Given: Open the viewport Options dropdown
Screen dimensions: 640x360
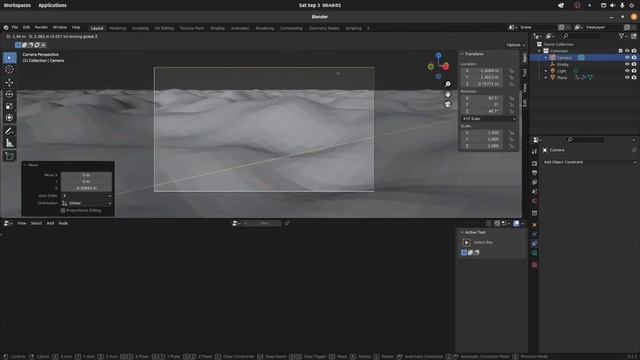Looking at the screenshot, I should click(x=516, y=45).
